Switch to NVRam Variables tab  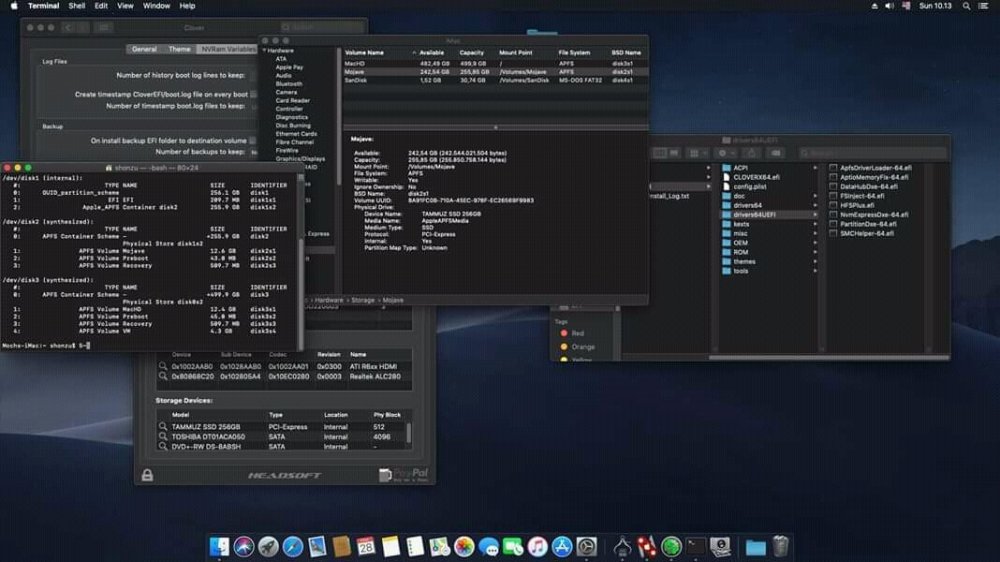coord(228,49)
